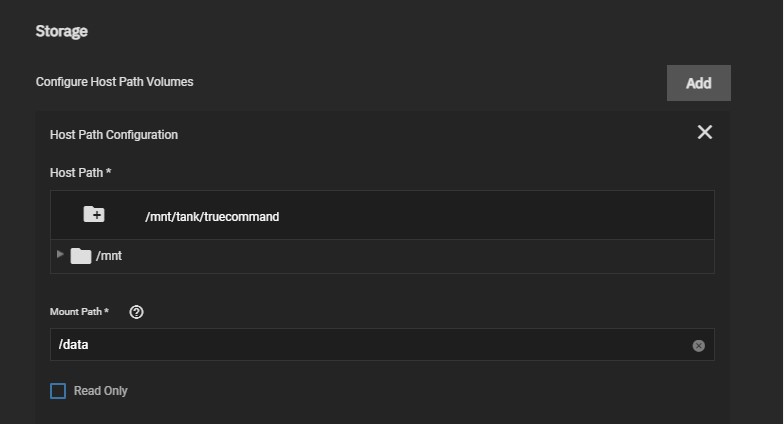Click Configure Host Path Volumes label
This screenshot has width=784, height=424.
[114, 82]
